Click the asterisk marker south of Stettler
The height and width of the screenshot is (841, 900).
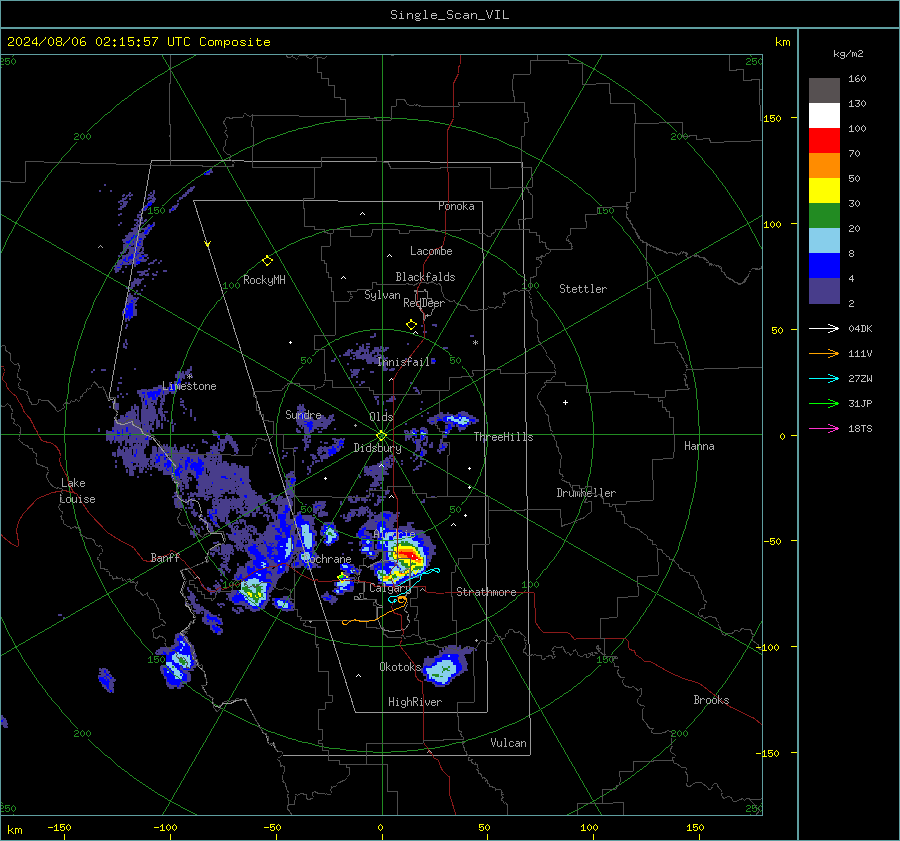click(475, 343)
